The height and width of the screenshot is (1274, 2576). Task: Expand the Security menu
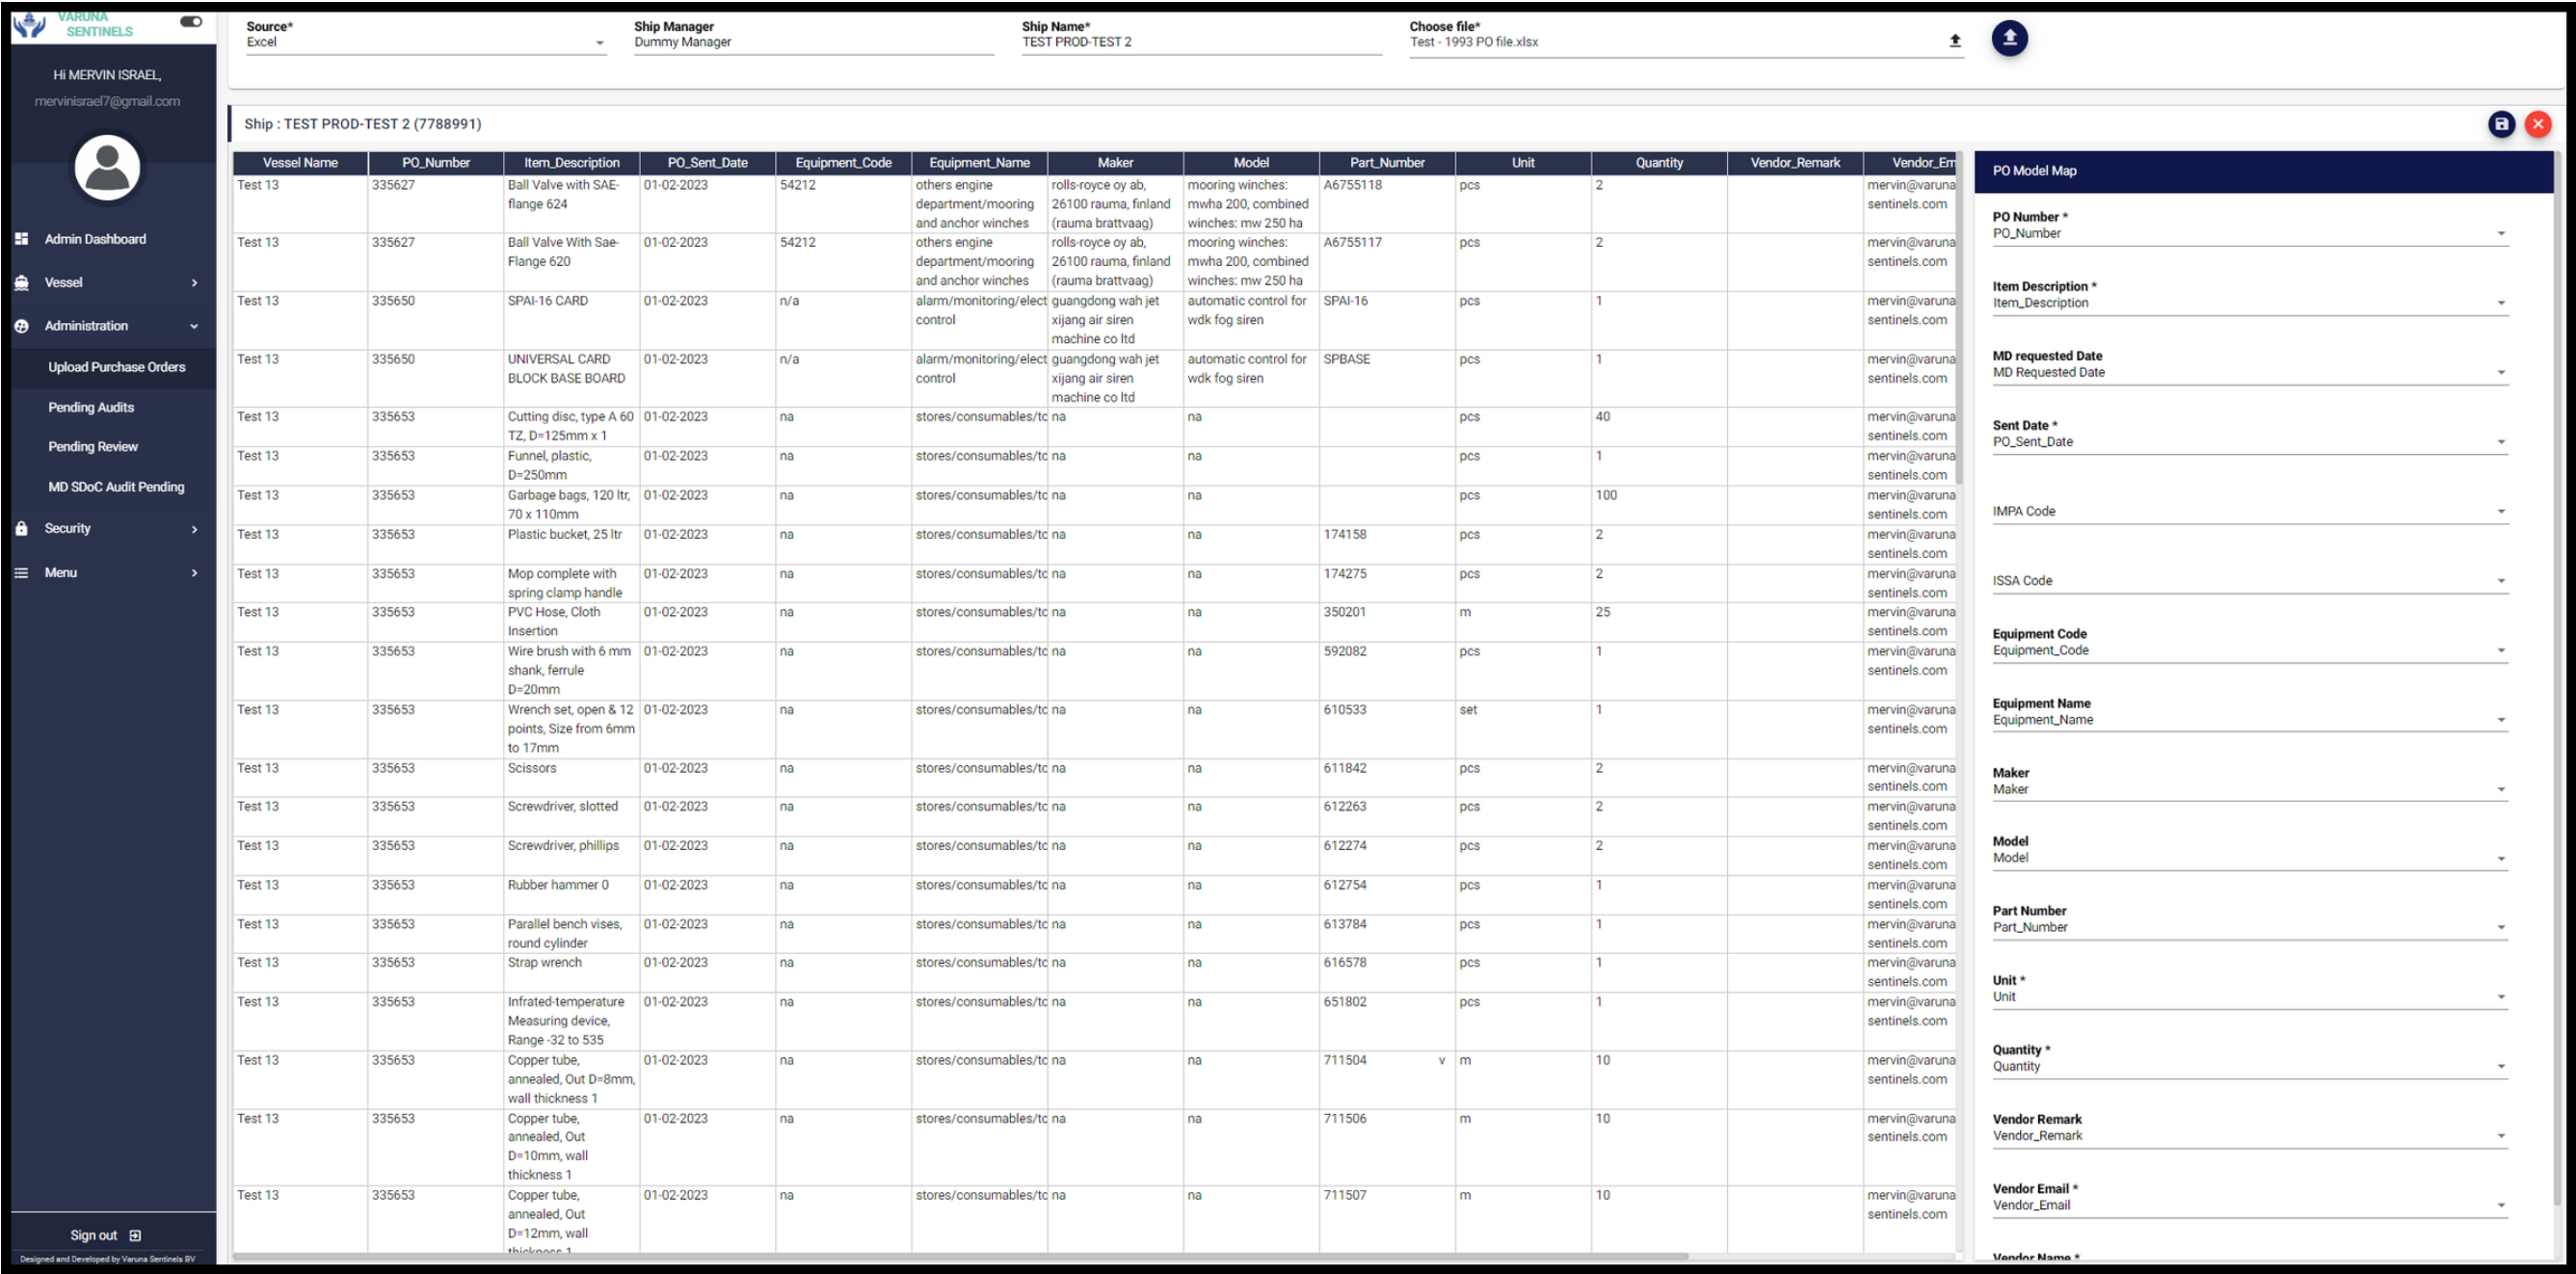pyautogui.click(x=107, y=528)
